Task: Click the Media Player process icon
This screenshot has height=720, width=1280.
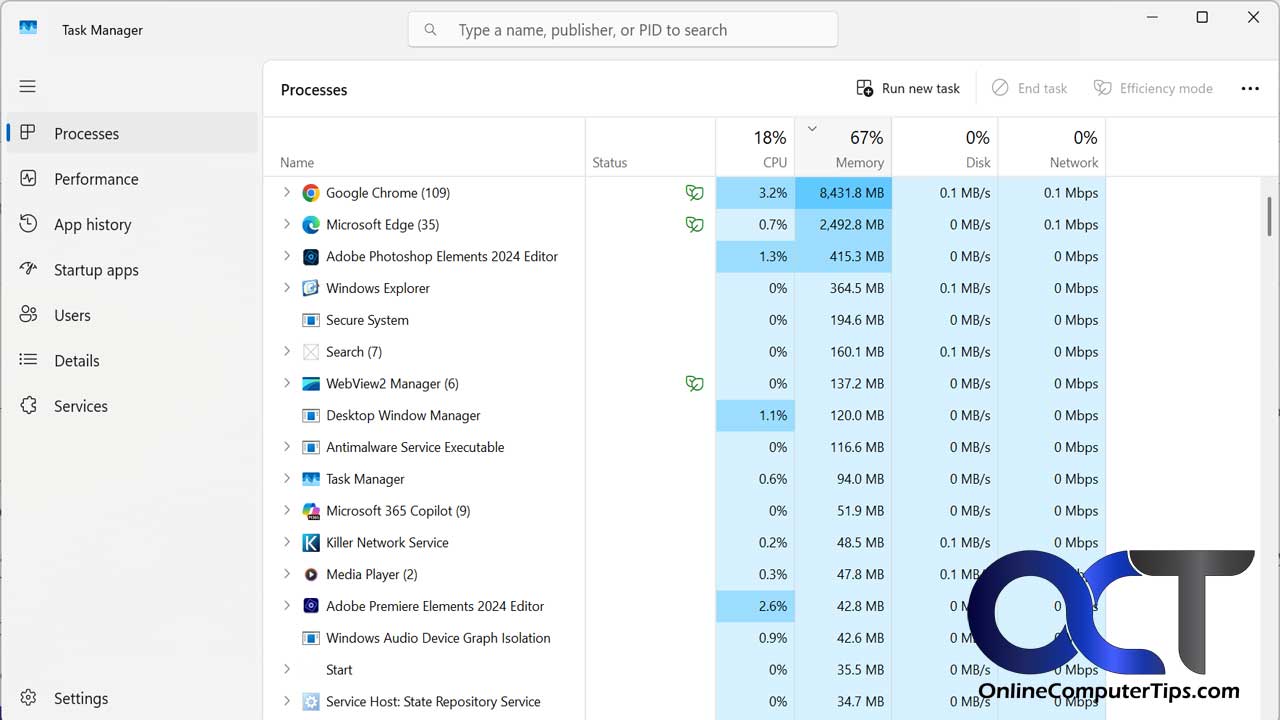Action: tap(311, 575)
